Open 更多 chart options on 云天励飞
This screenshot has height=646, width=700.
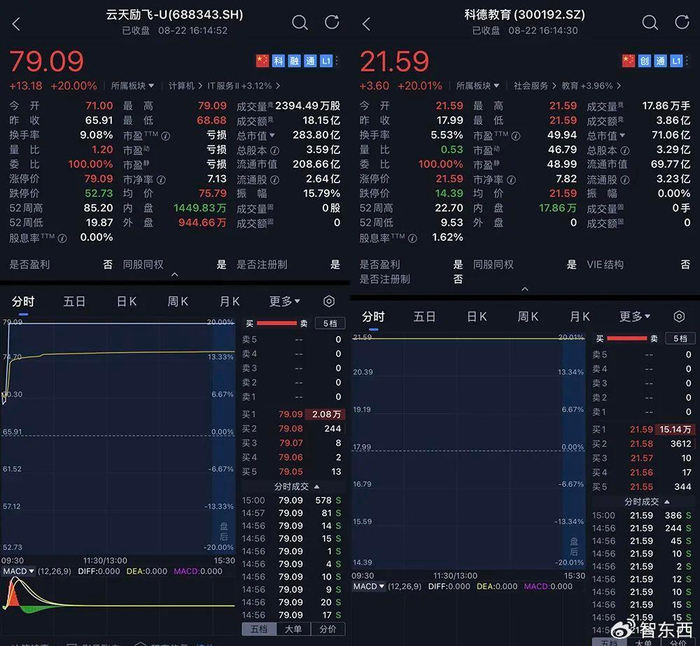point(285,301)
